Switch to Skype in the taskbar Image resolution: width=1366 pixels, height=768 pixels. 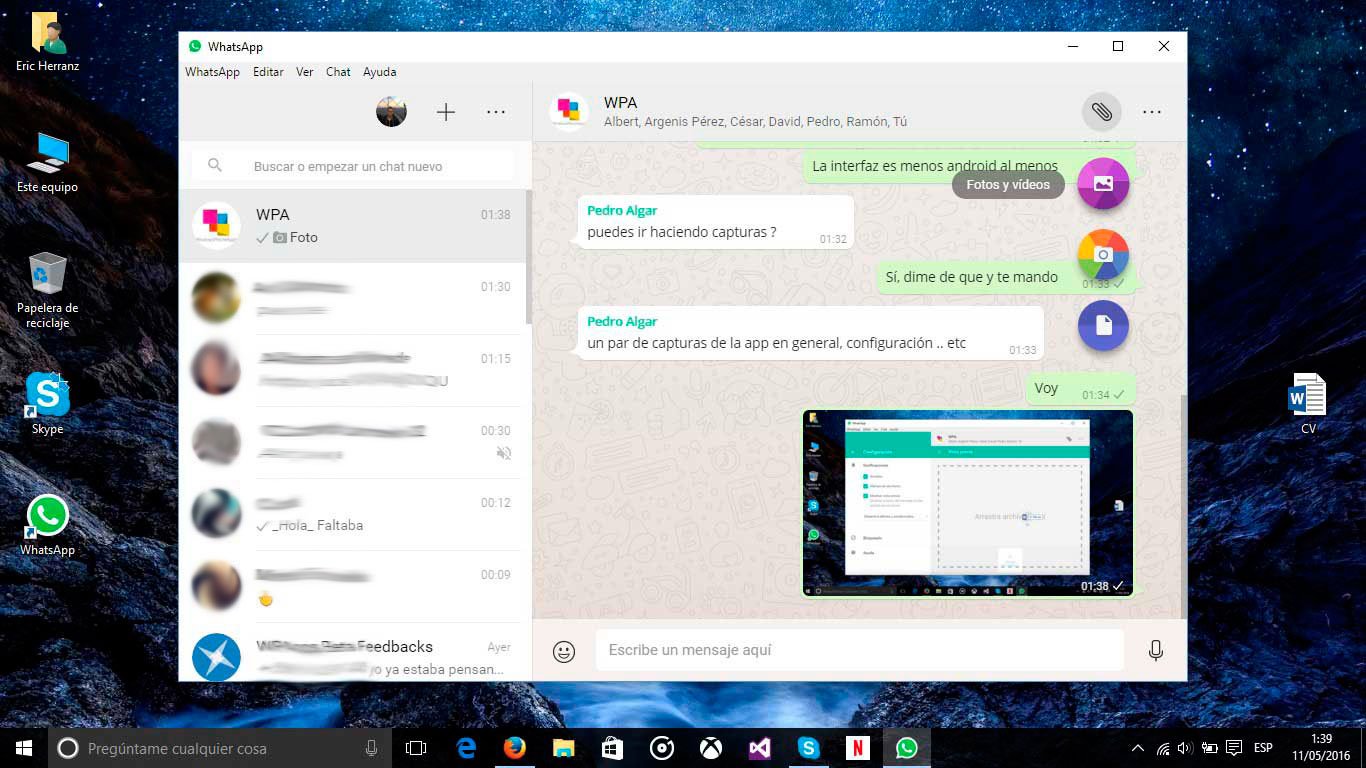(x=809, y=748)
